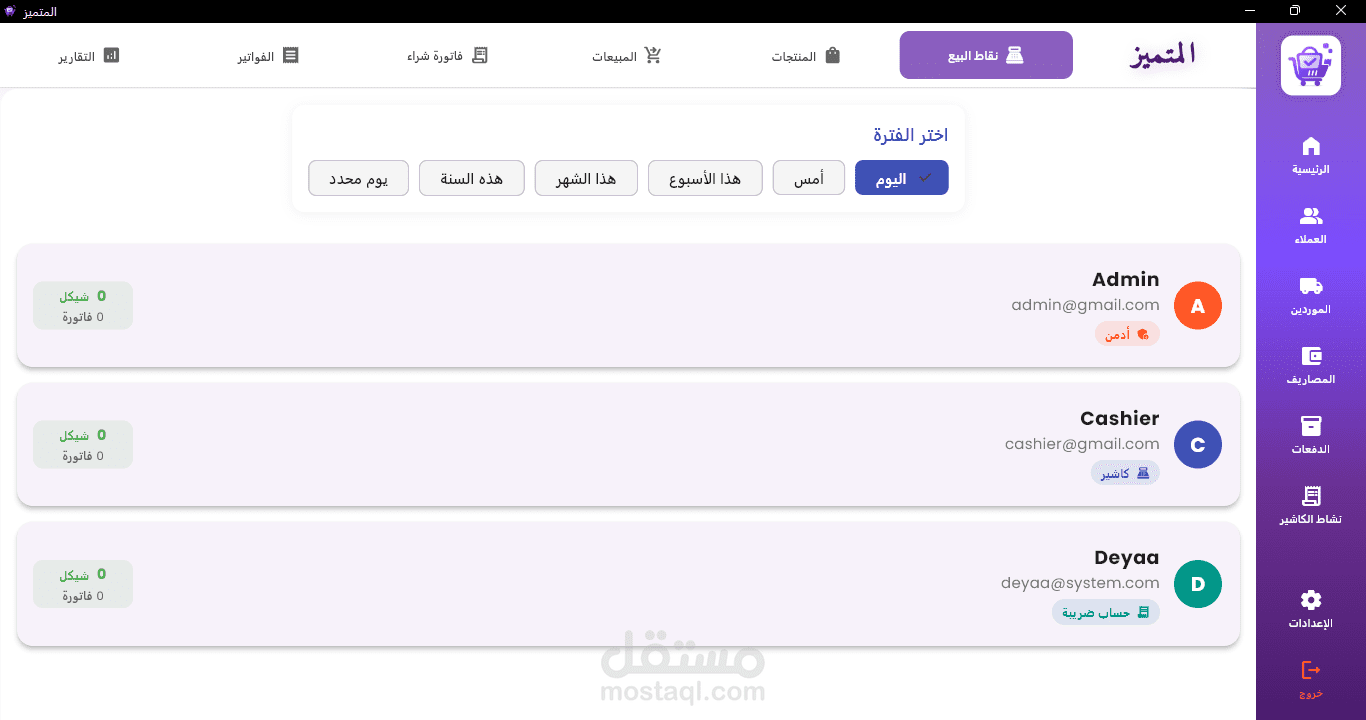Click the Deyaa user name

pos(1127,557)
